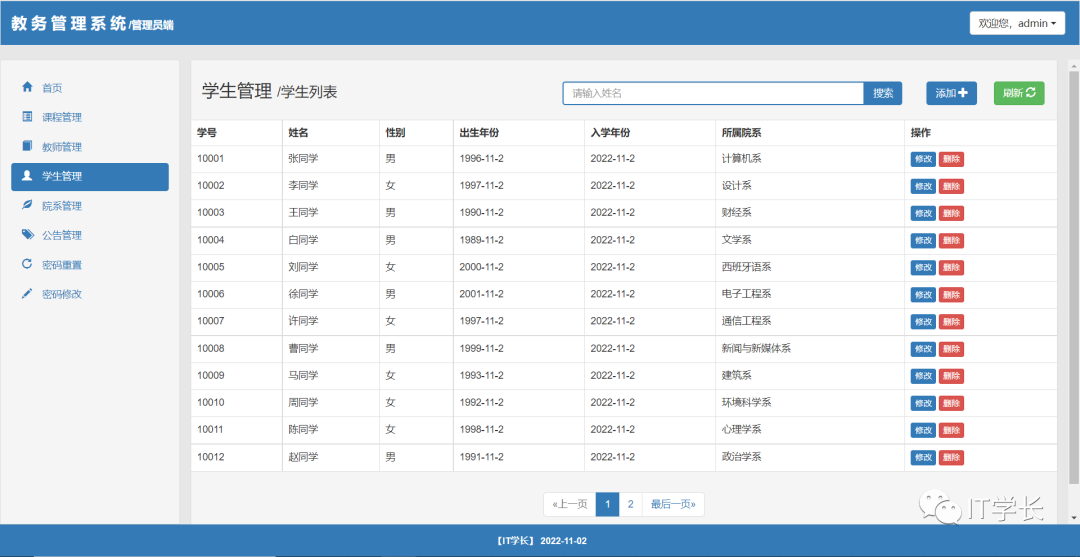This screenshot has width=1080, height=557.
Task: Click 修改 for student 10009
Action: tap(923, 376)
